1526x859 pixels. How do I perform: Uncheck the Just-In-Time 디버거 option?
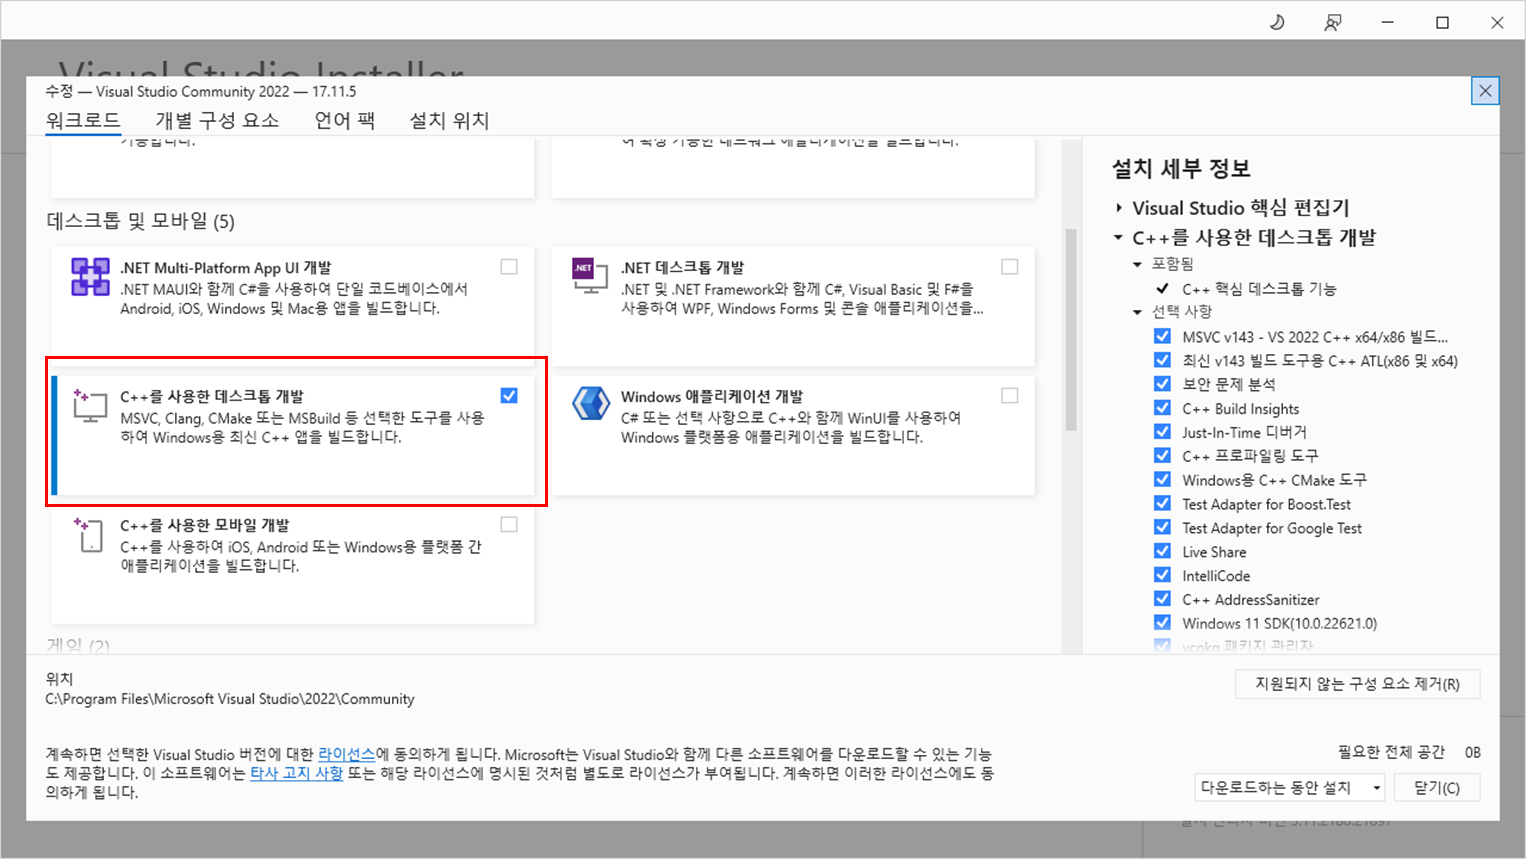click(x=1162, y=432)
